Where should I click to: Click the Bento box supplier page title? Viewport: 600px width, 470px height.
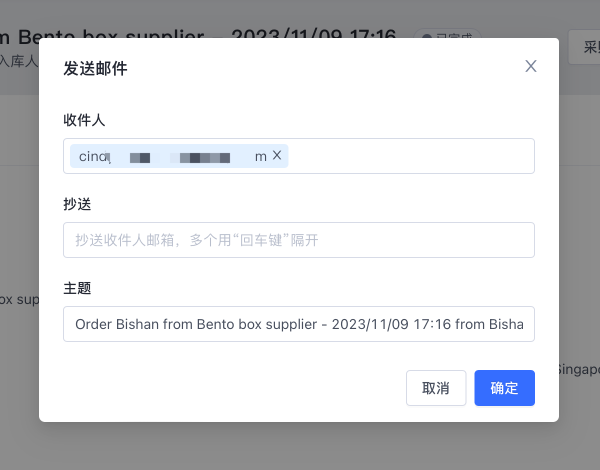pyautogui.click(x=102, y=34)
